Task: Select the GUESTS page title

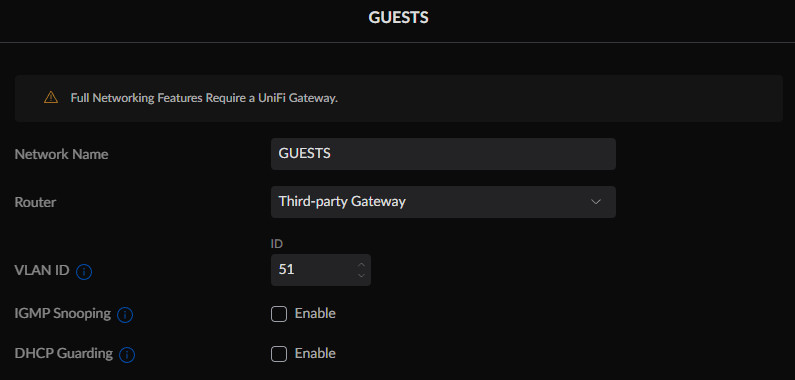Action: point(398,18)
